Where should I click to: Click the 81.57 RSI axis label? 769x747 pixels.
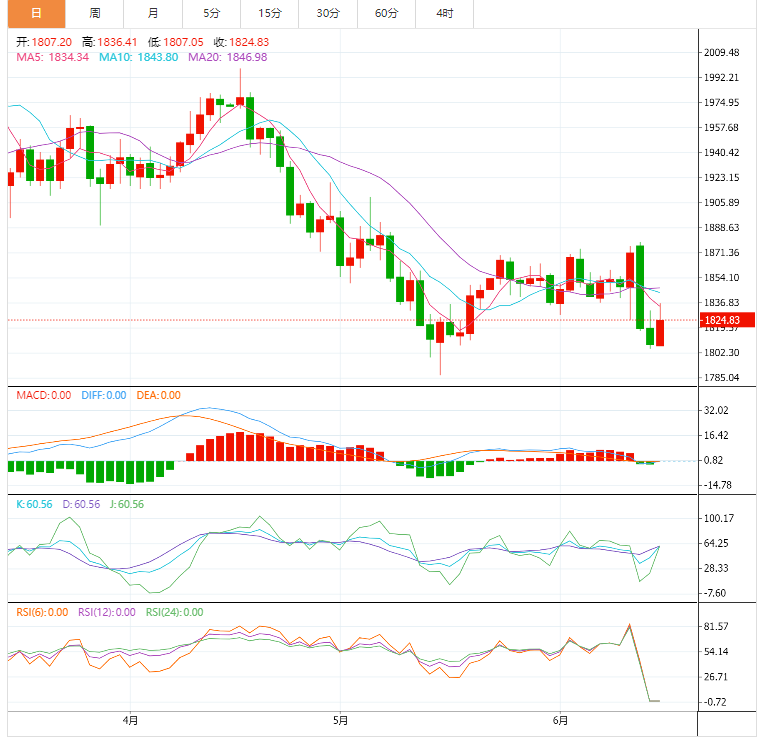pos(716,626)
